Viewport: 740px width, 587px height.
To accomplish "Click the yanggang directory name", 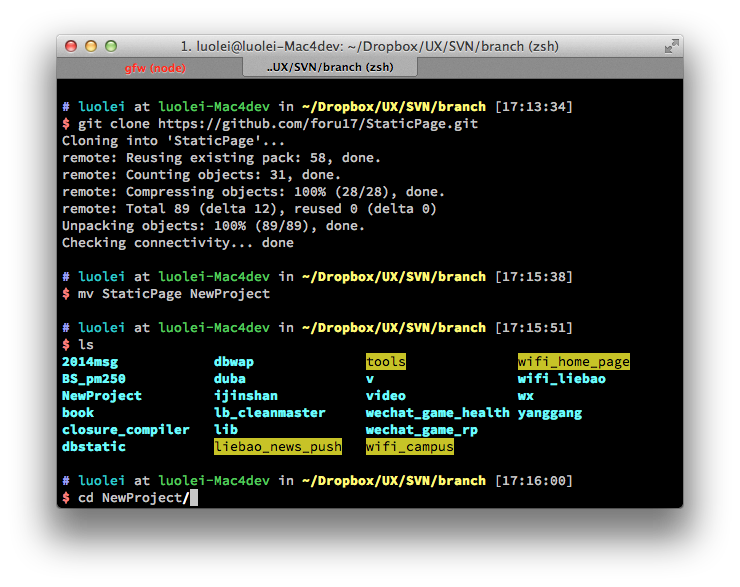I will point(550,413).
